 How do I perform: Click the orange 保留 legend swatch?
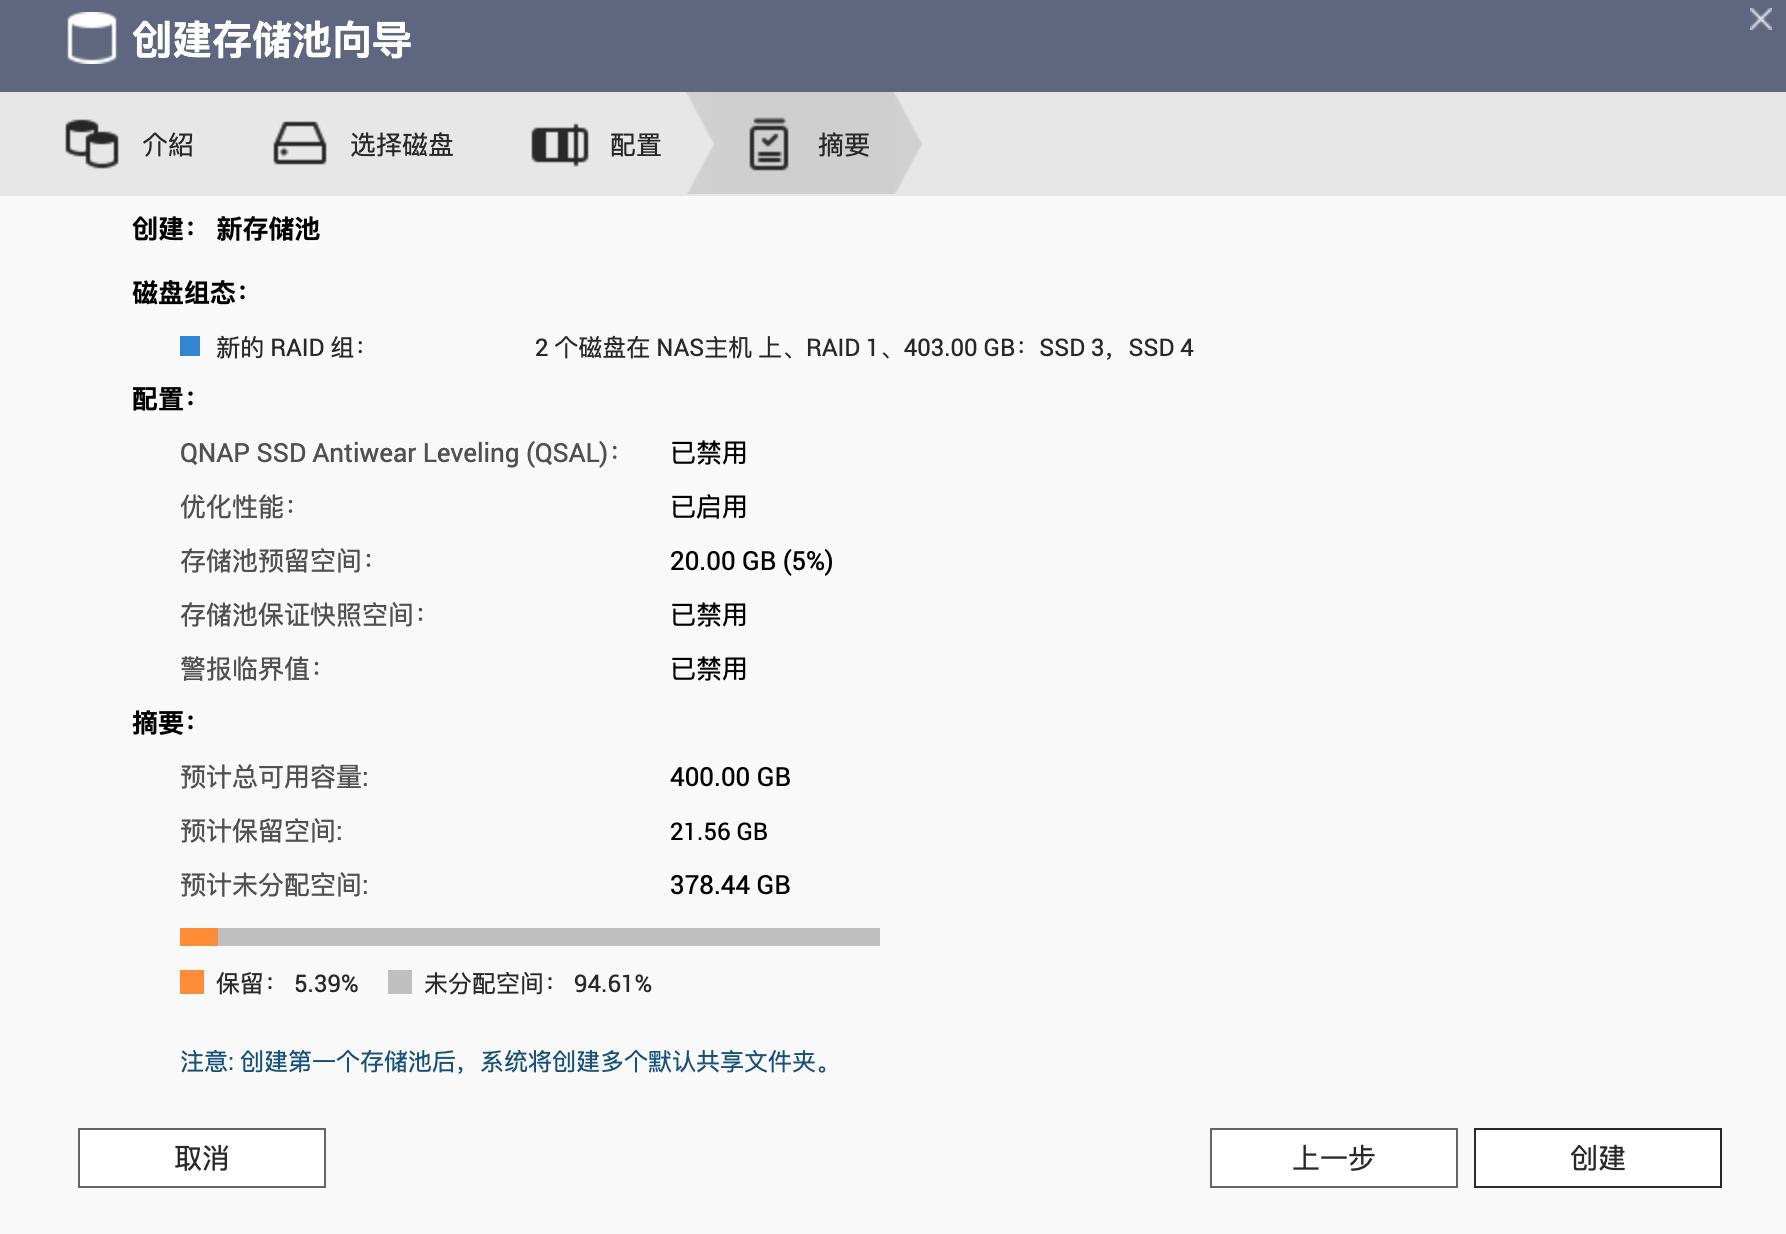coord(190,983)
